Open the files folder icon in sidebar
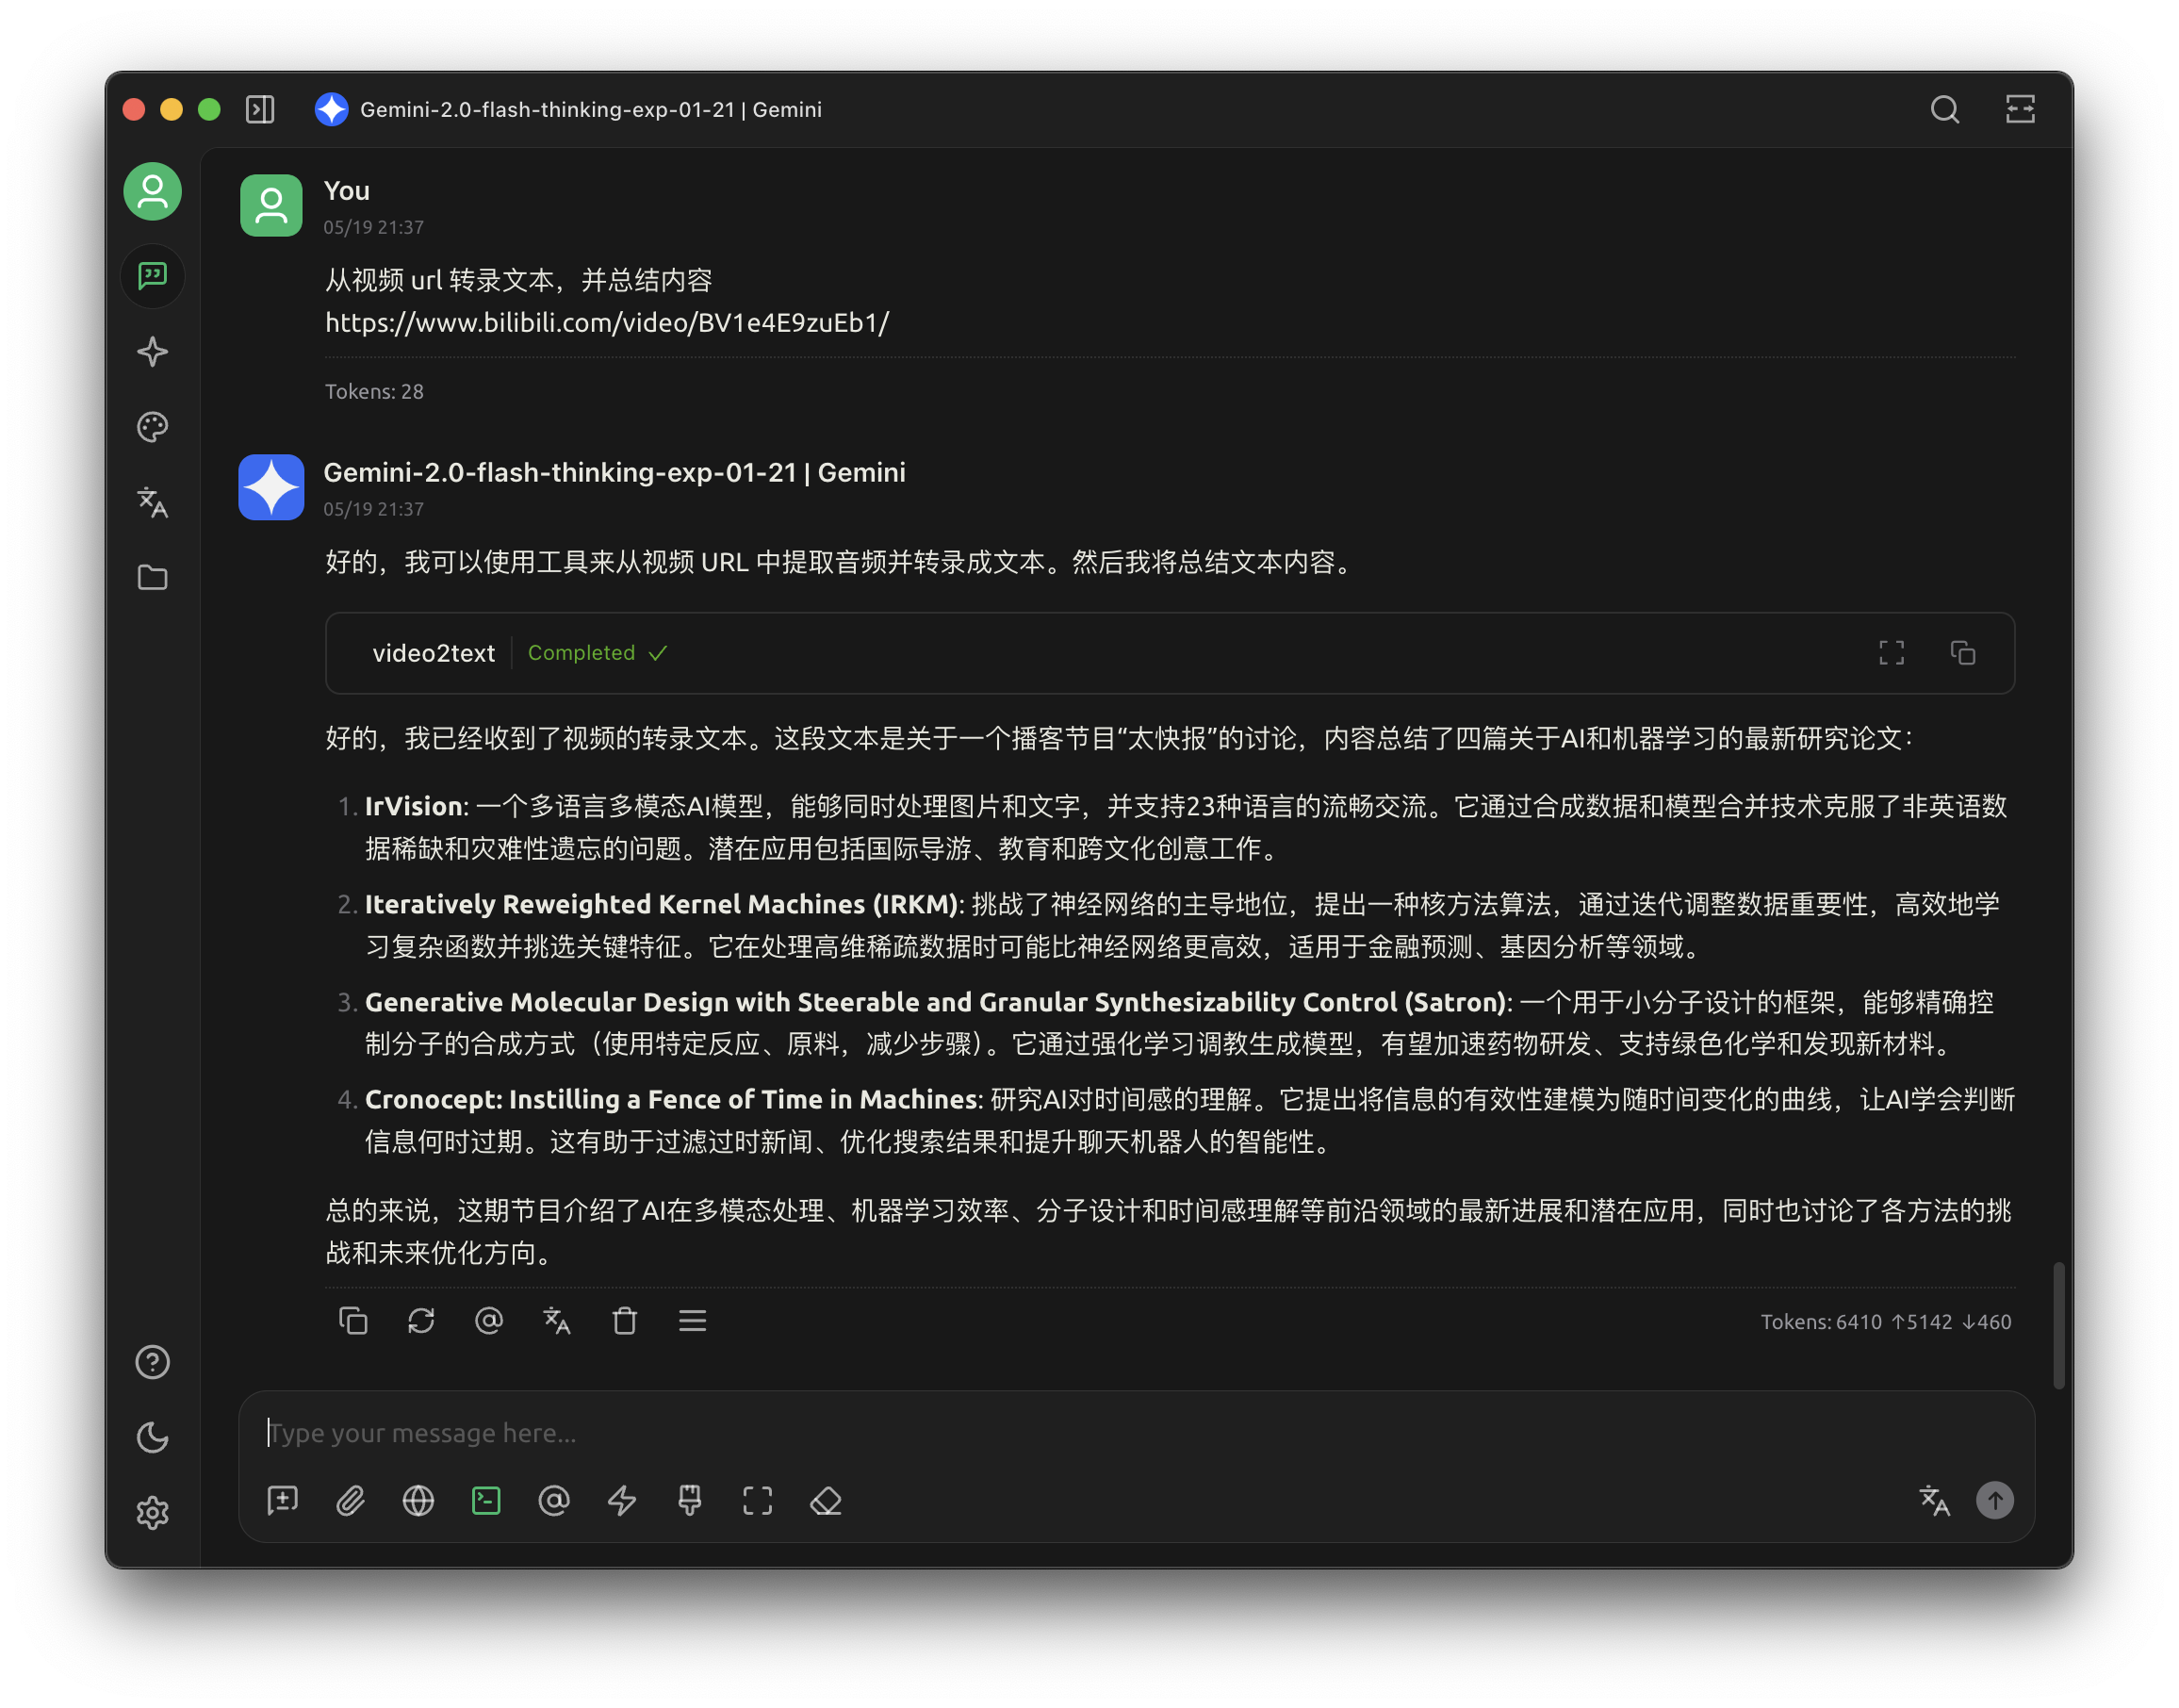 click(152, 577)
